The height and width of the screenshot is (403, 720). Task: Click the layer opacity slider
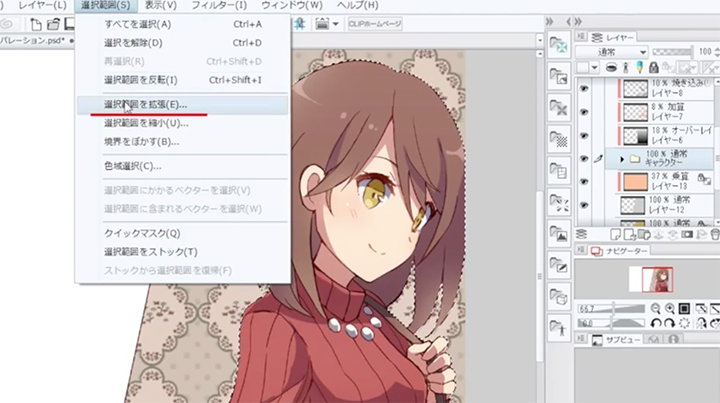[672, 52]
